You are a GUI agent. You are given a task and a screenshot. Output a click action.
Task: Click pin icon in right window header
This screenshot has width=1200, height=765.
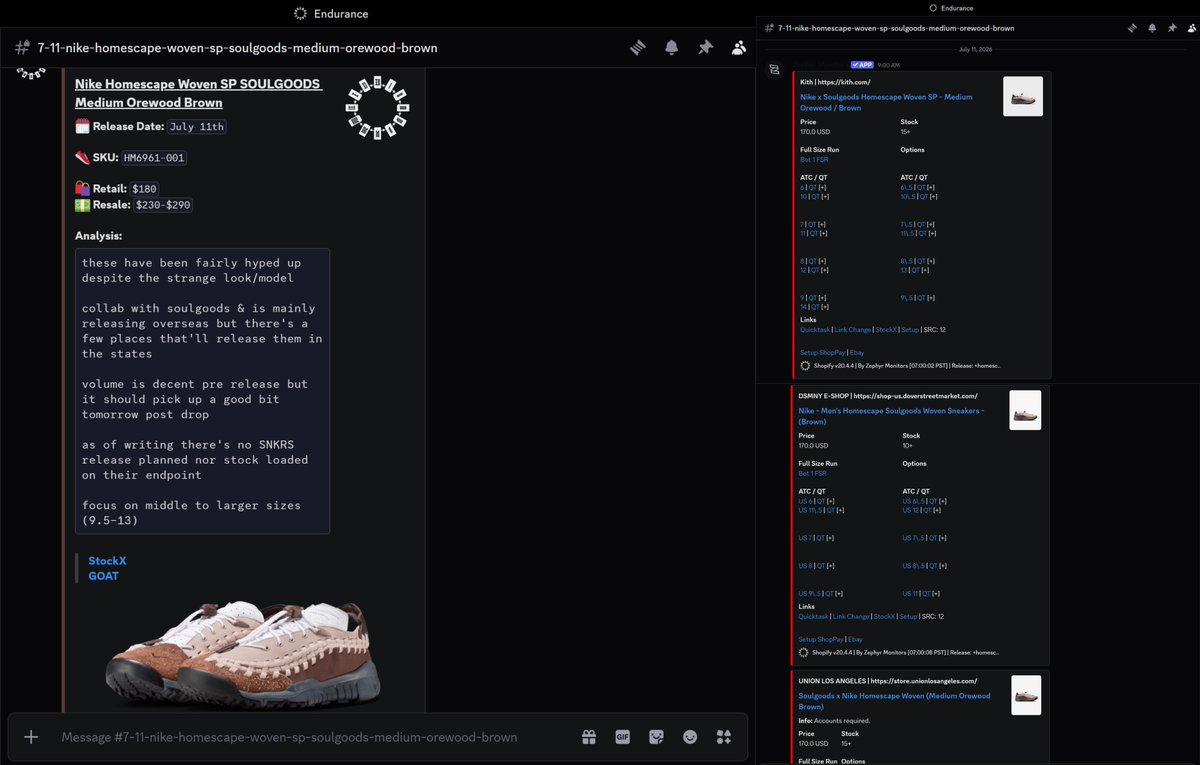pos(1171,28)
